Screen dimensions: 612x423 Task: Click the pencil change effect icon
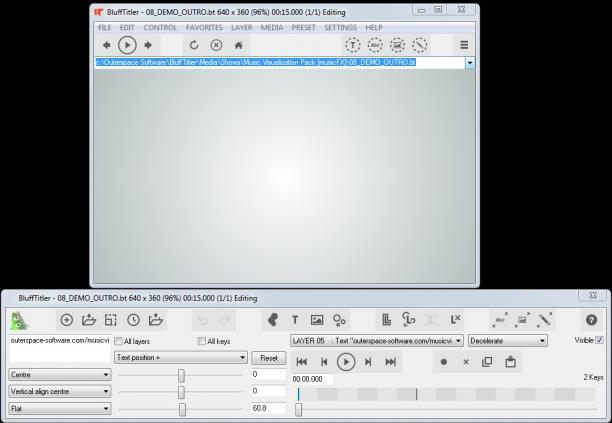click(x=544, y=320)
